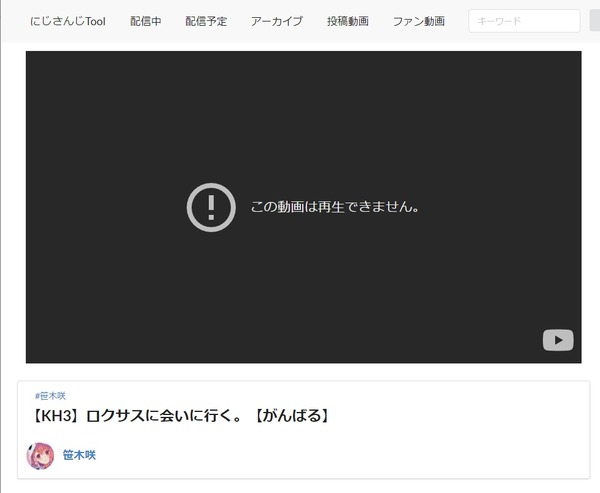Click the YouTube logo in player
The image size is (600, 493).
tap(558, 340)
